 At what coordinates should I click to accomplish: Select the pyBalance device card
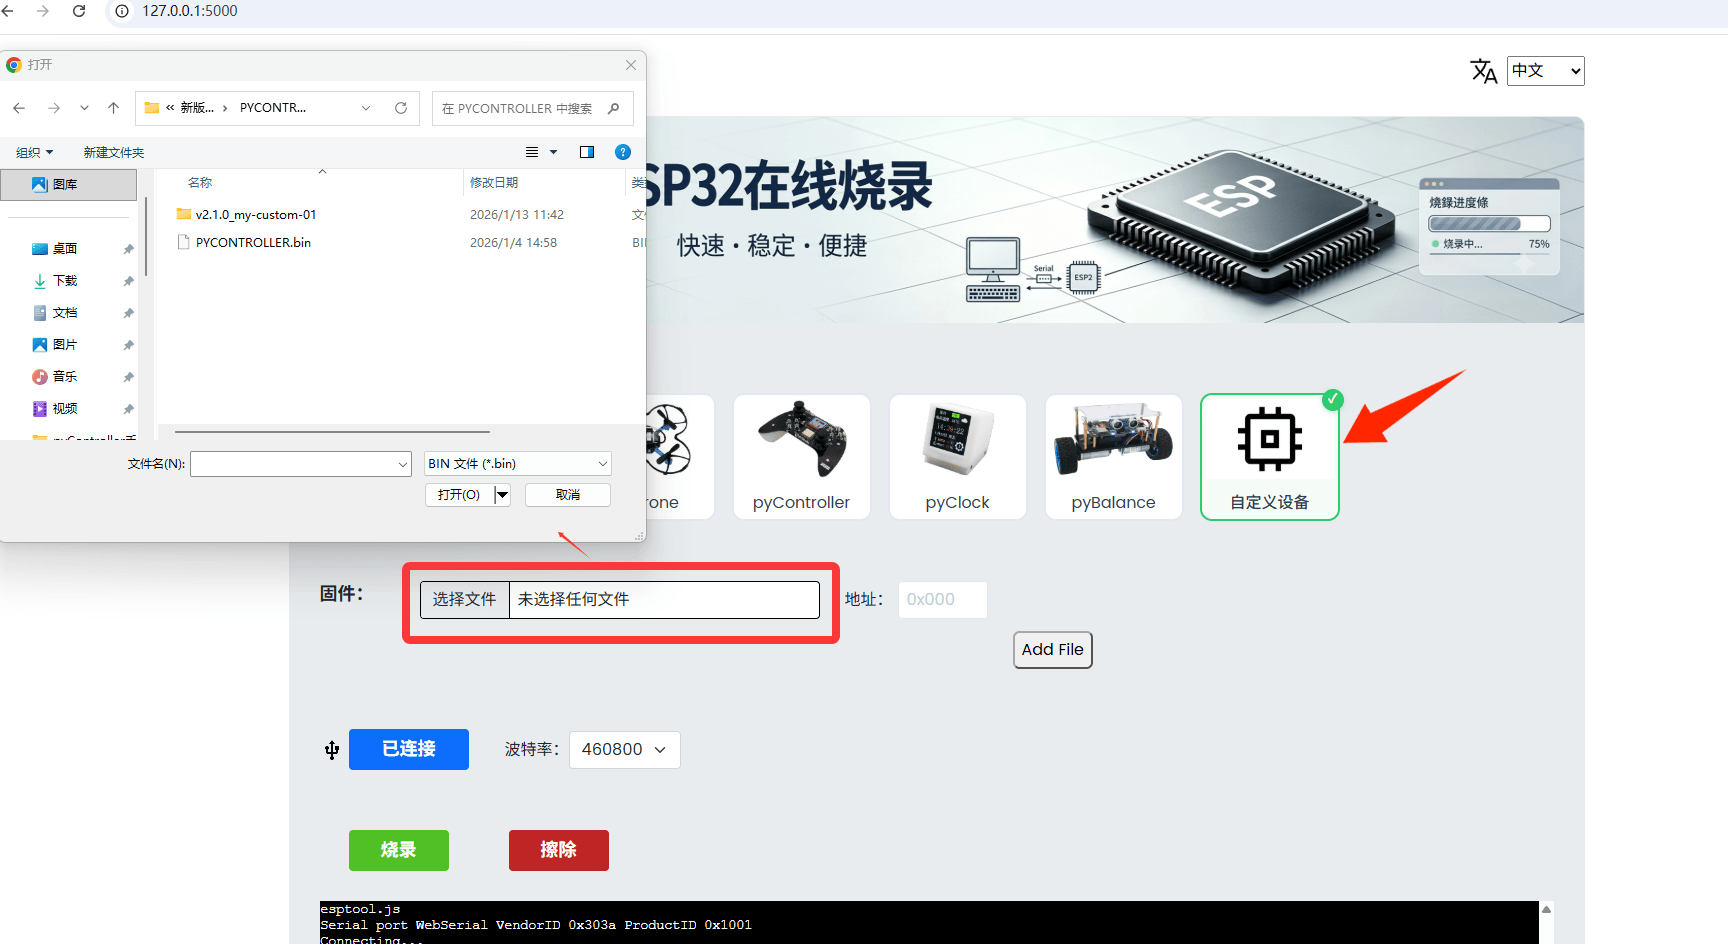coord(1113,457)
